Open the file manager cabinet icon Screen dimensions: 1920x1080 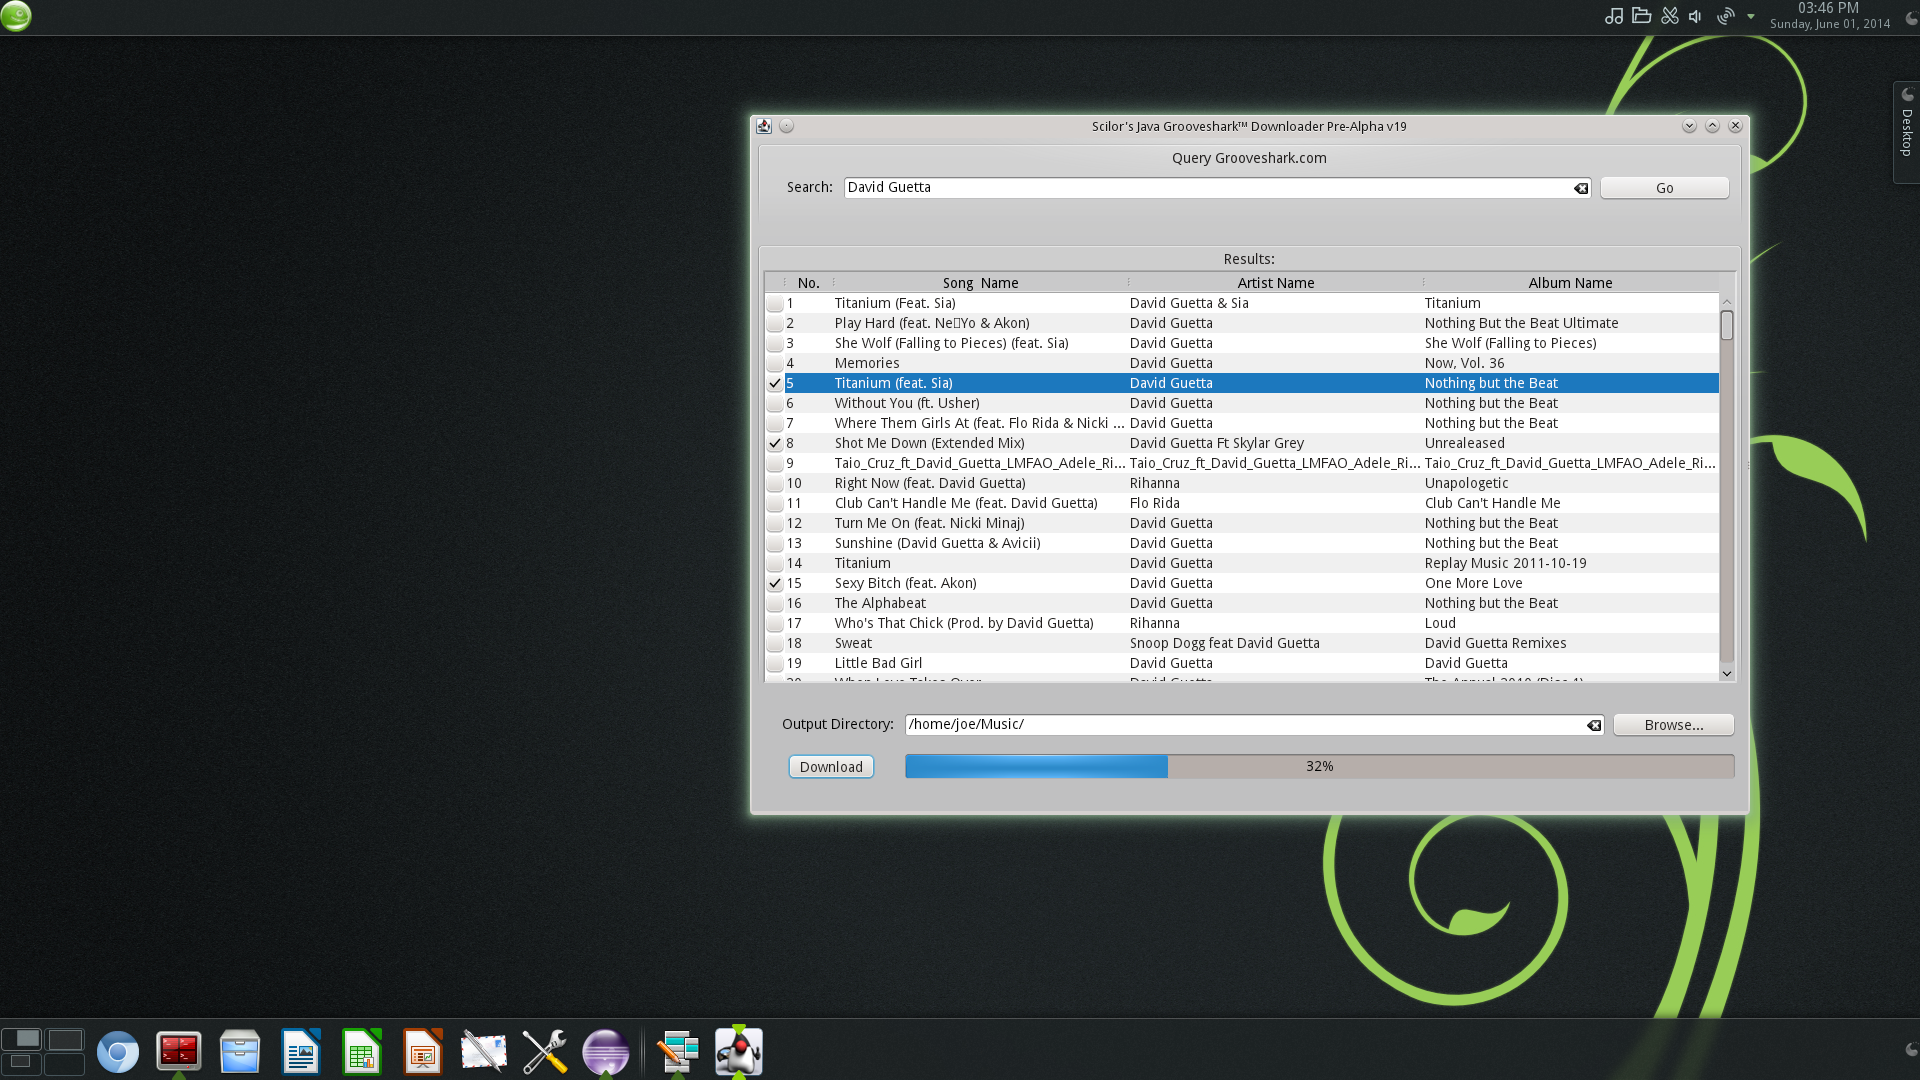coord(240,1052)
